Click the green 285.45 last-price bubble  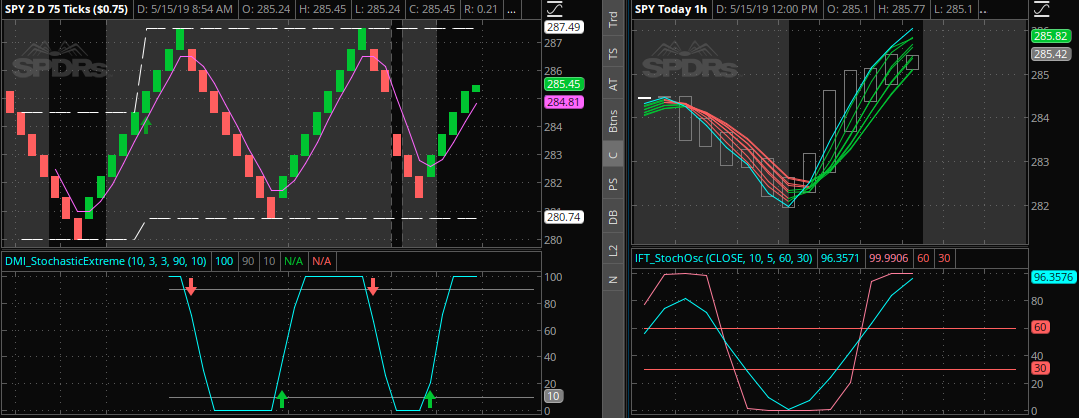[x=563, y=85]
